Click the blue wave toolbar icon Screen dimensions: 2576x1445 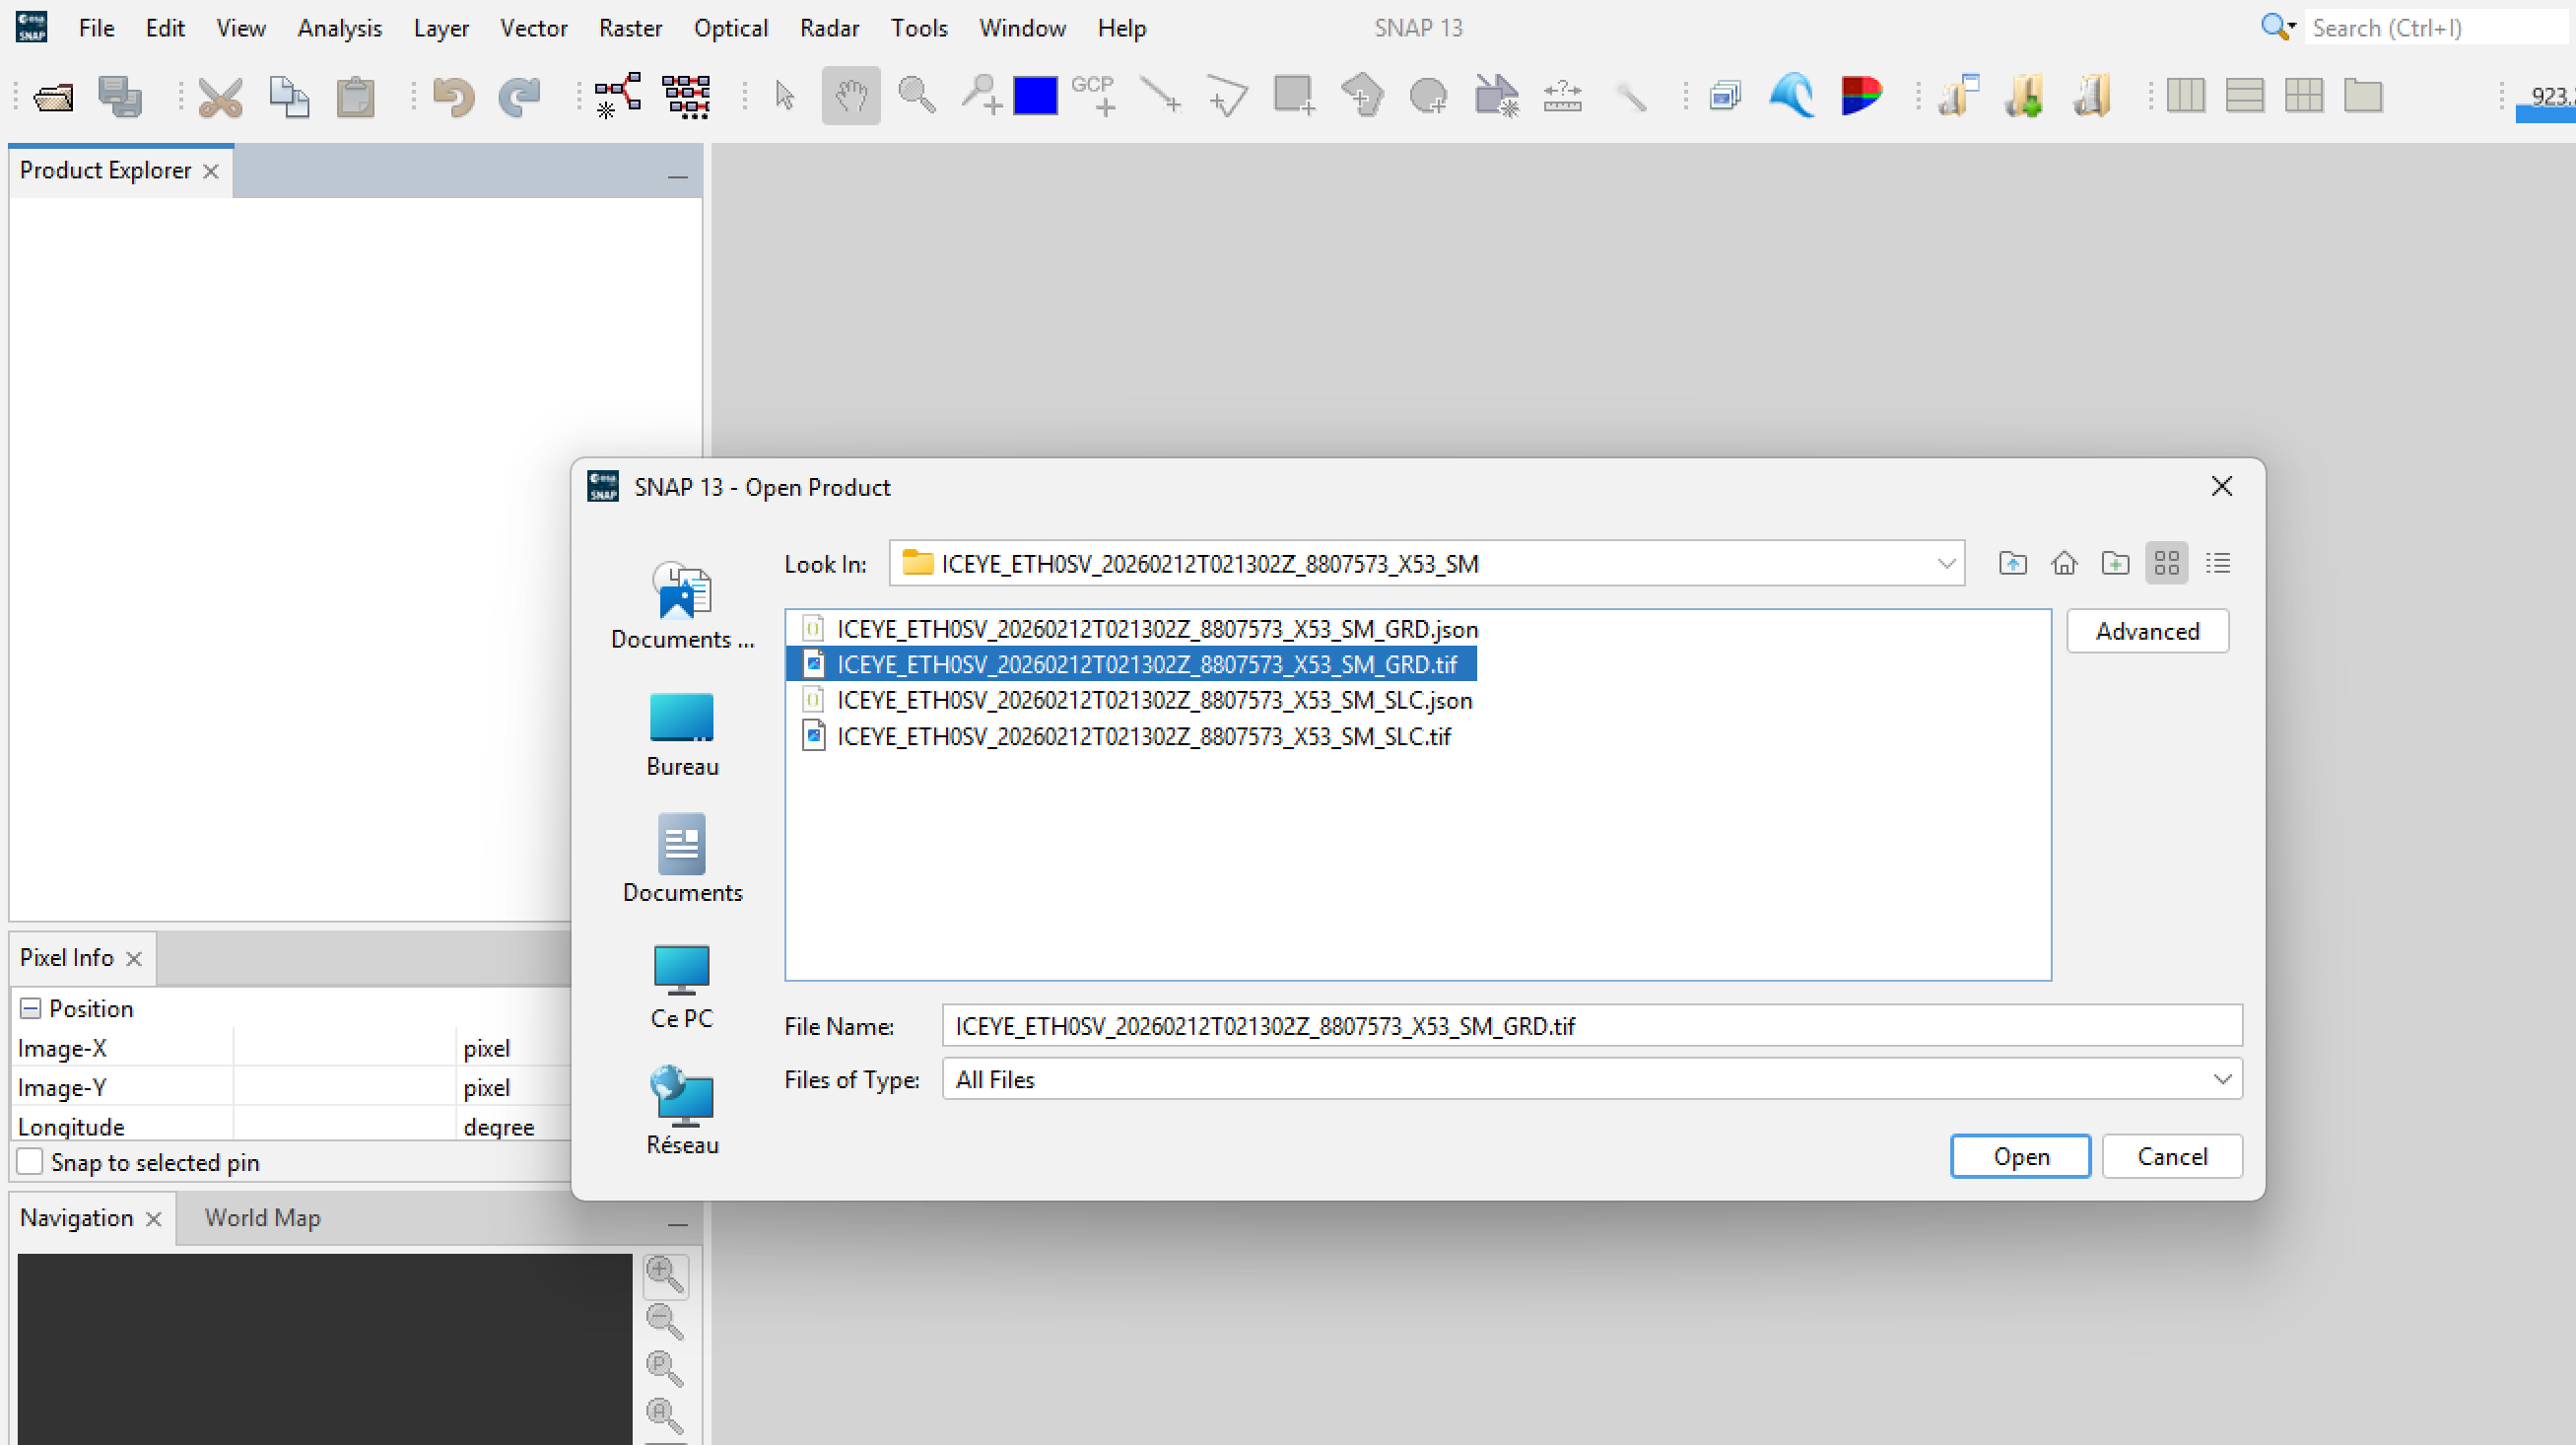pos(1792,96)
